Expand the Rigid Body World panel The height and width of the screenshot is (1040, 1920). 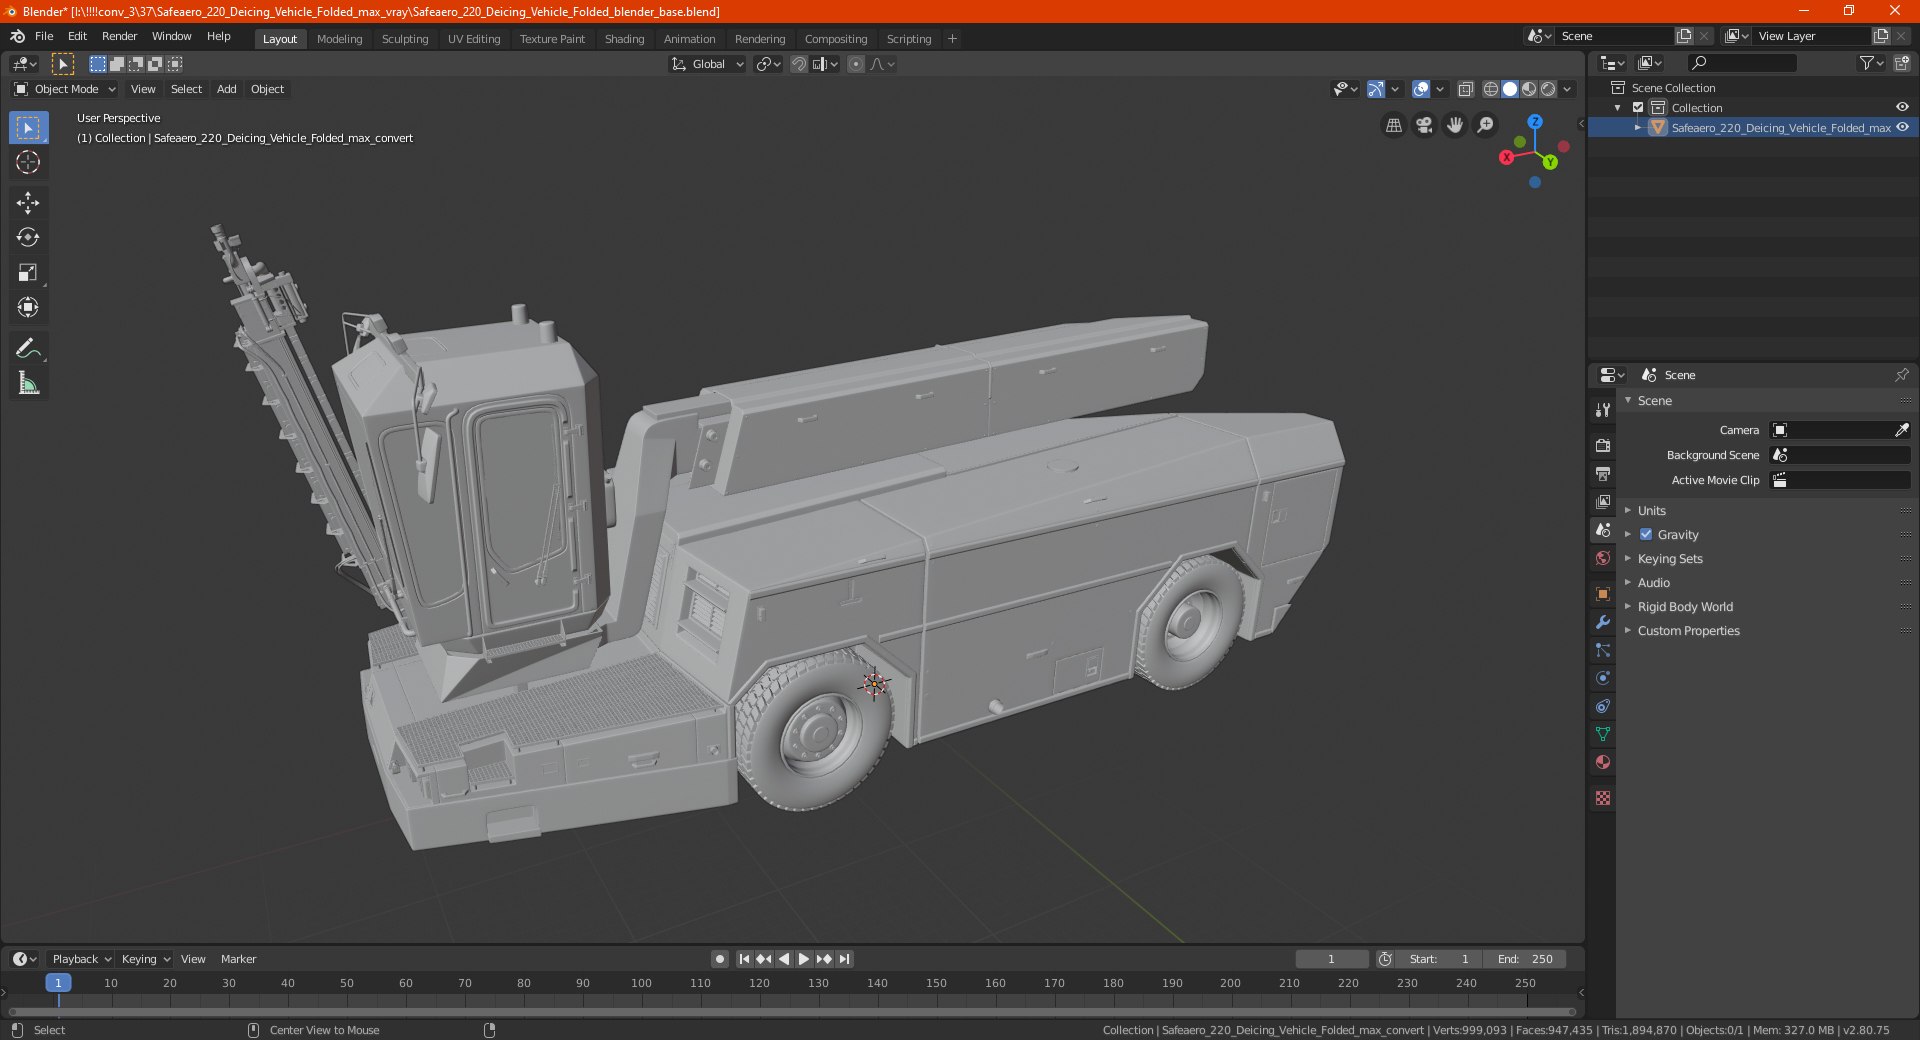[x=1684, y=607]
